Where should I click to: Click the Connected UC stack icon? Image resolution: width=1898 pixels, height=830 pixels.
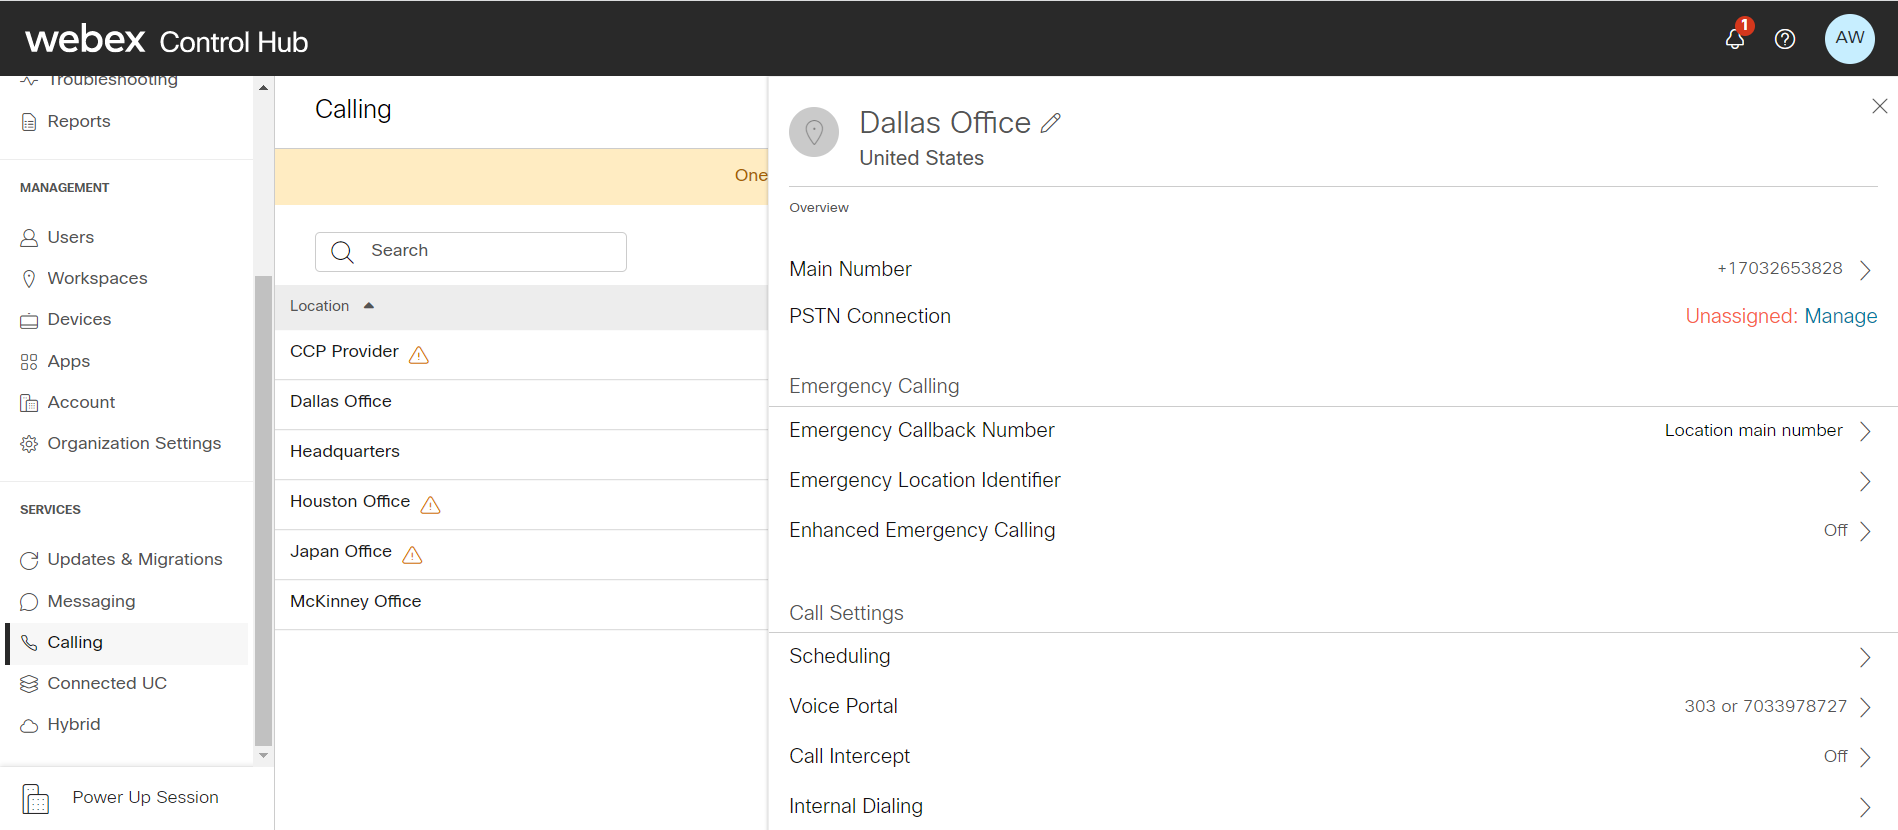click(29, 684)
